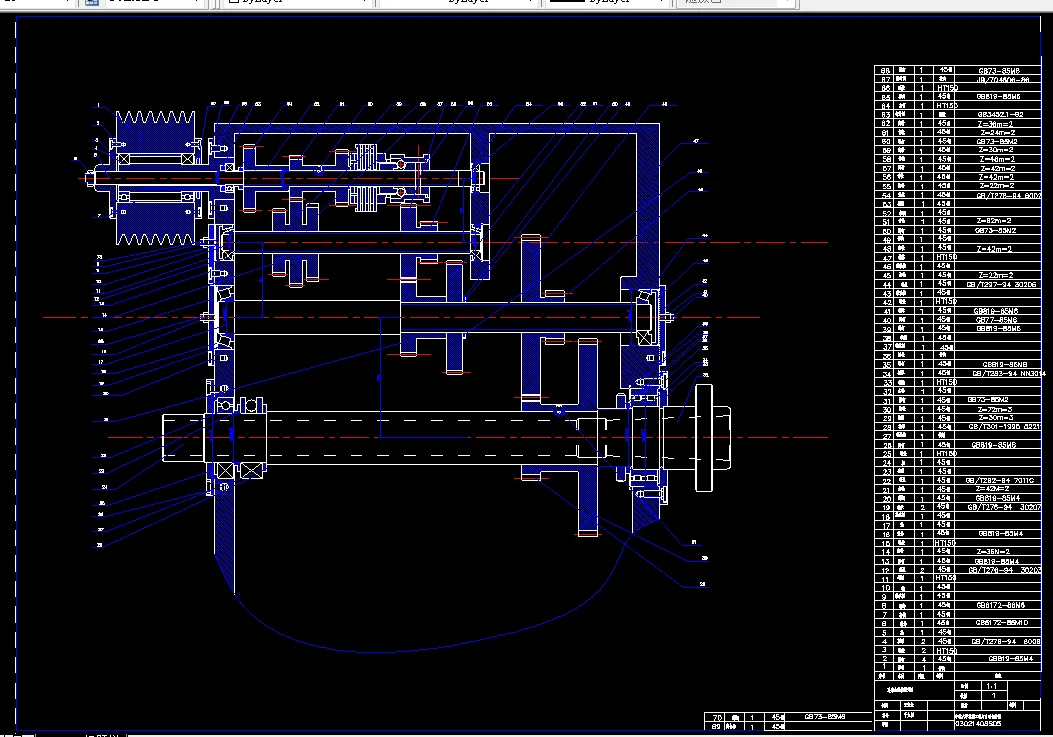Click the 'HT150' material cell in row 25
Screen dimensions: 1053x737
(x=946, y=453)
